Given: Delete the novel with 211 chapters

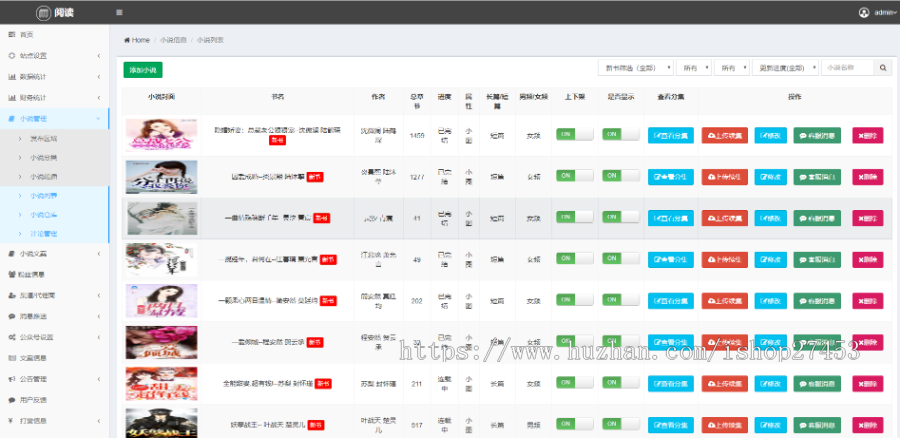Looking at the screenshot, I should (x=867, y=383).
